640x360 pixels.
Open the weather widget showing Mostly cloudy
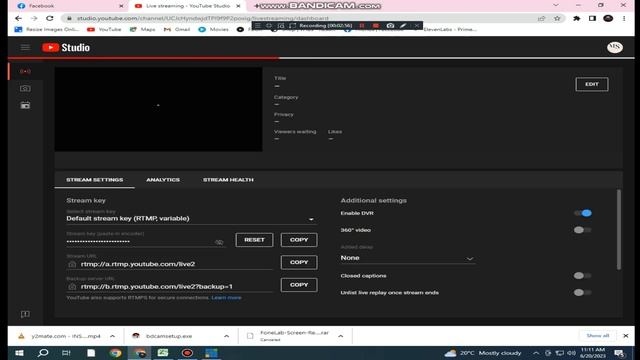coord(483,353)
